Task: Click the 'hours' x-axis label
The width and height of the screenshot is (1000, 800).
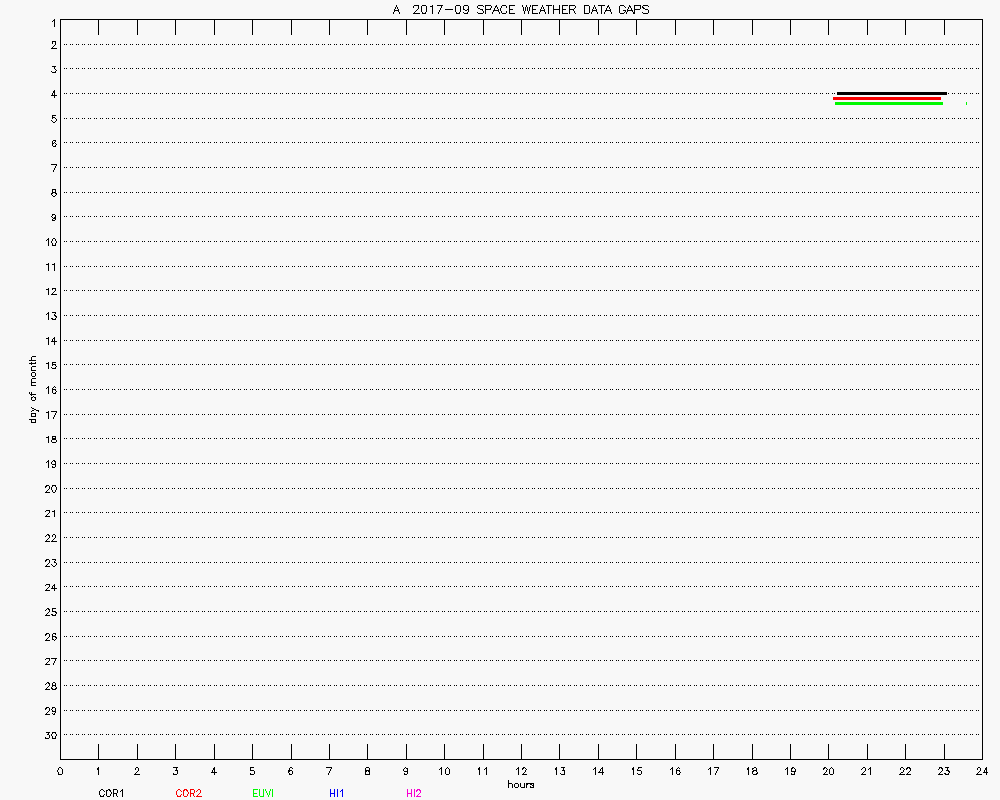Action: tap(521, 784)
